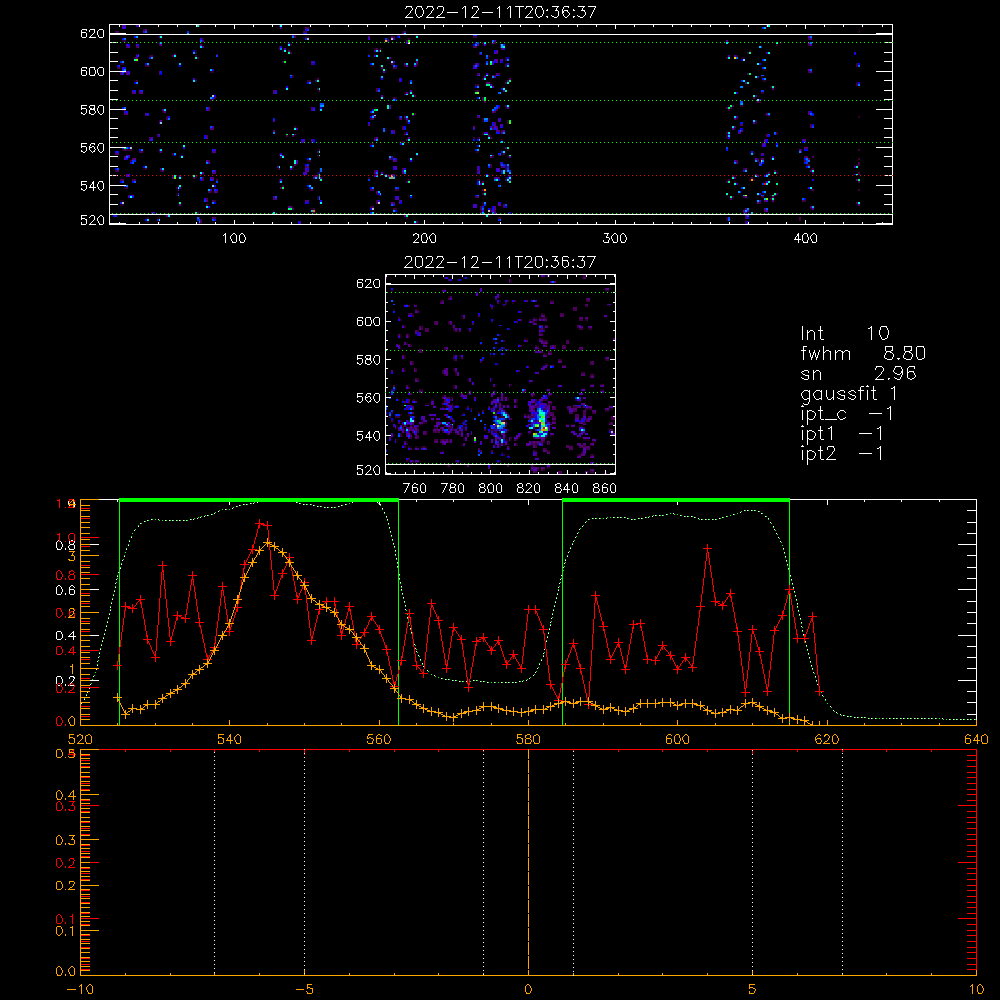
Task: Select the 'ipt_c -1' readout
Action: tap(847, 414)
